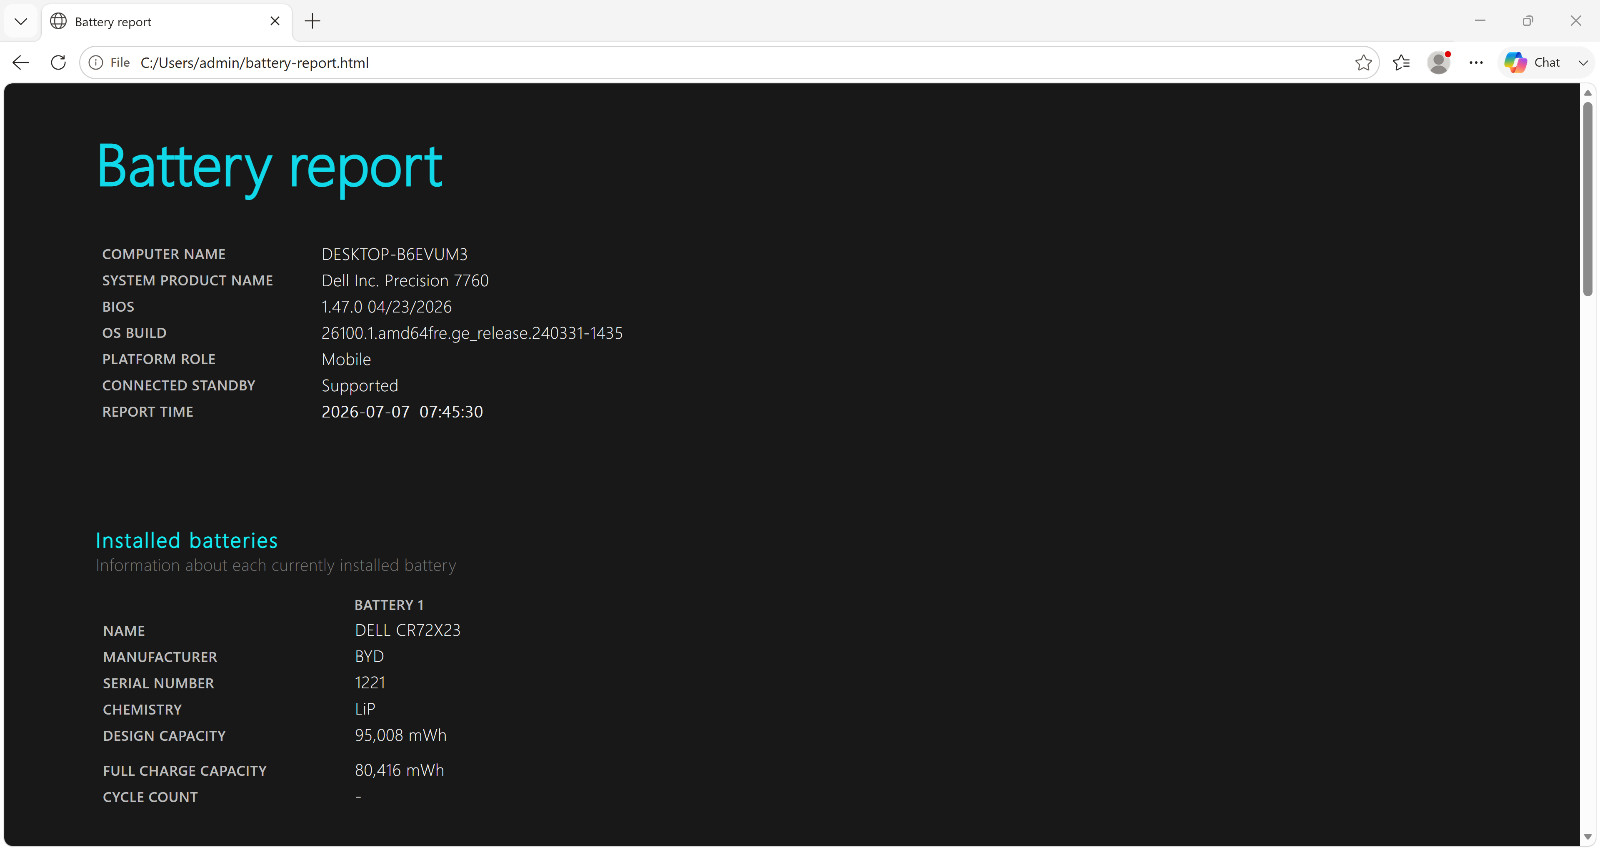Screen dimensions: 1600x850
Task: Click the Mobile platform role value
Action: 346,359
